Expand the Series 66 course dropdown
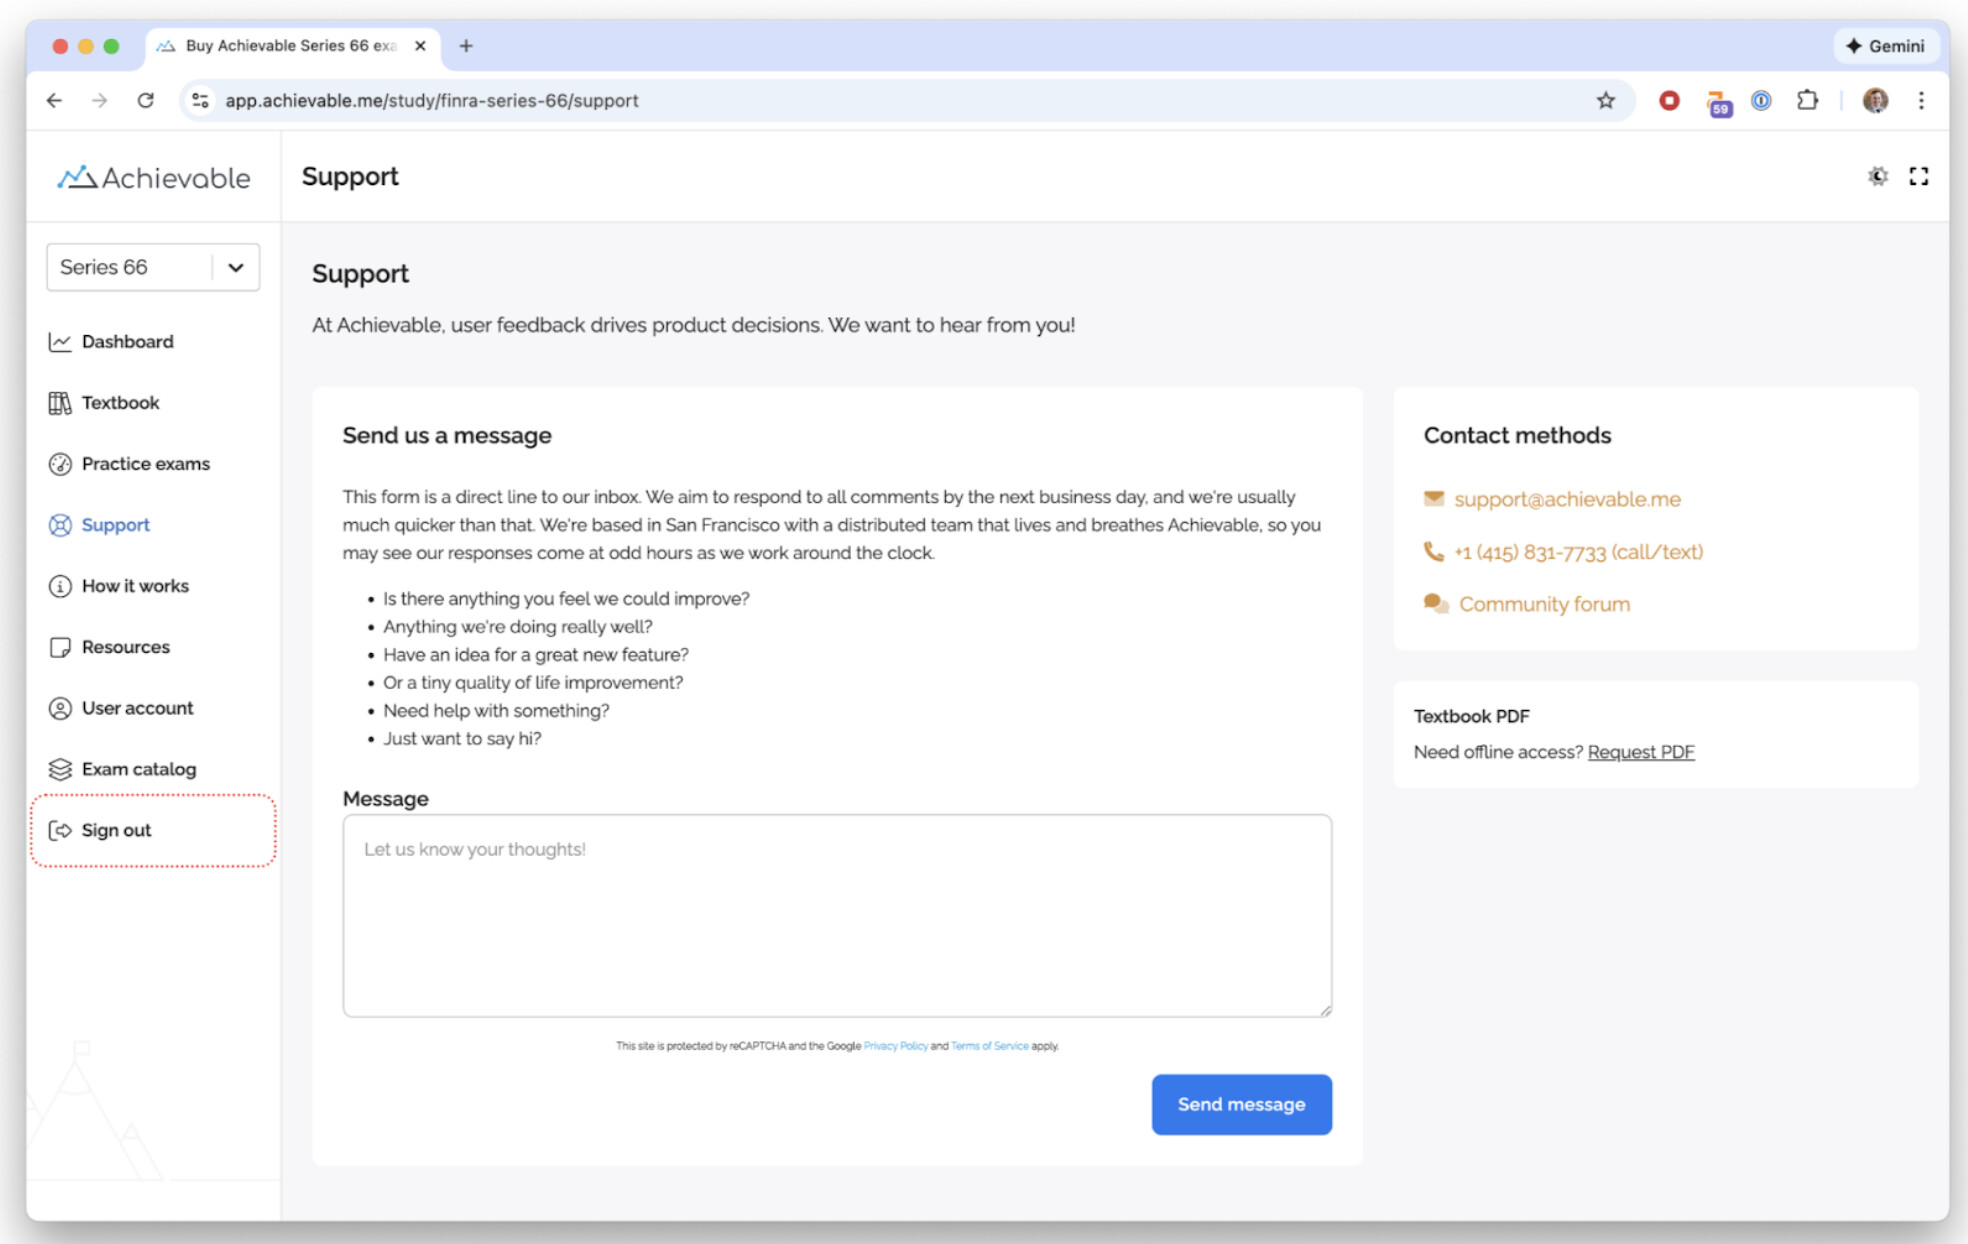The image size is (1968, 1244). click(x=236, y=267)
